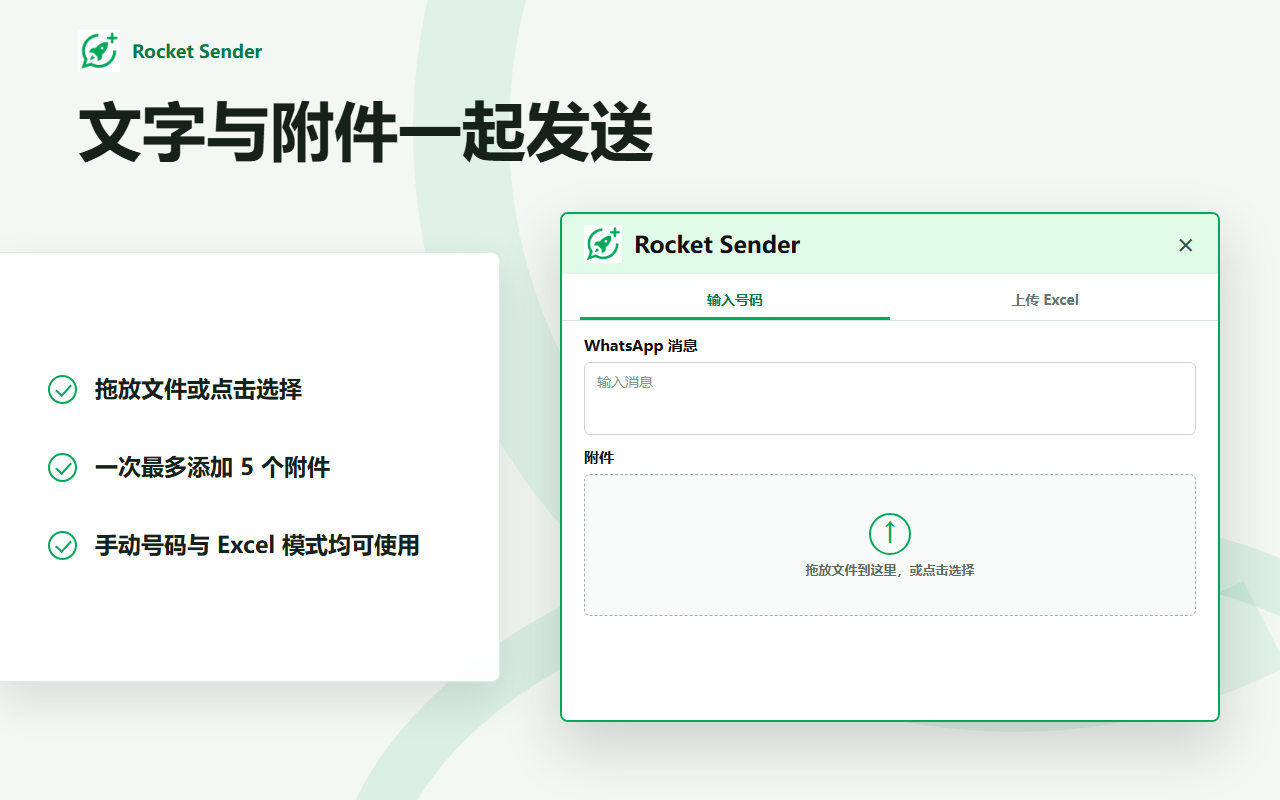Click the Rocket Sender title text in dialog
1280x800 pixels.
(x=717, y=245)
